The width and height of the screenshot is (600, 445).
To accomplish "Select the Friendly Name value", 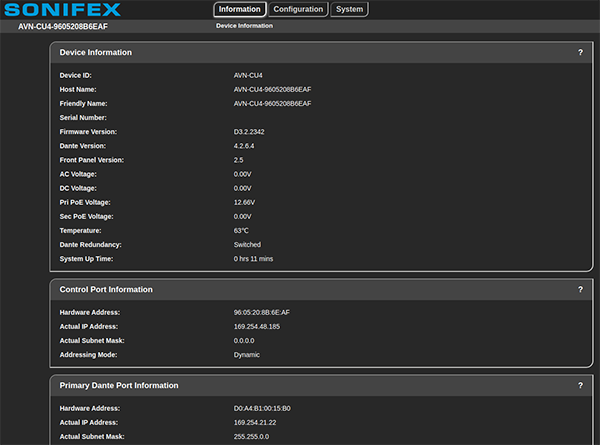I will click(272, 104).
